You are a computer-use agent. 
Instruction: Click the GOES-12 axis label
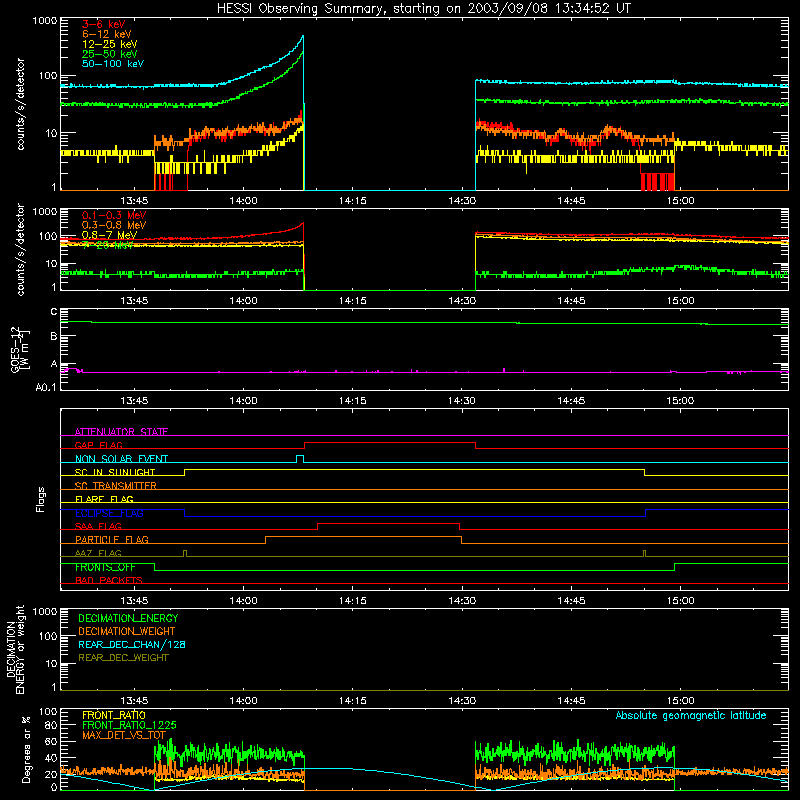pos(19,349)
